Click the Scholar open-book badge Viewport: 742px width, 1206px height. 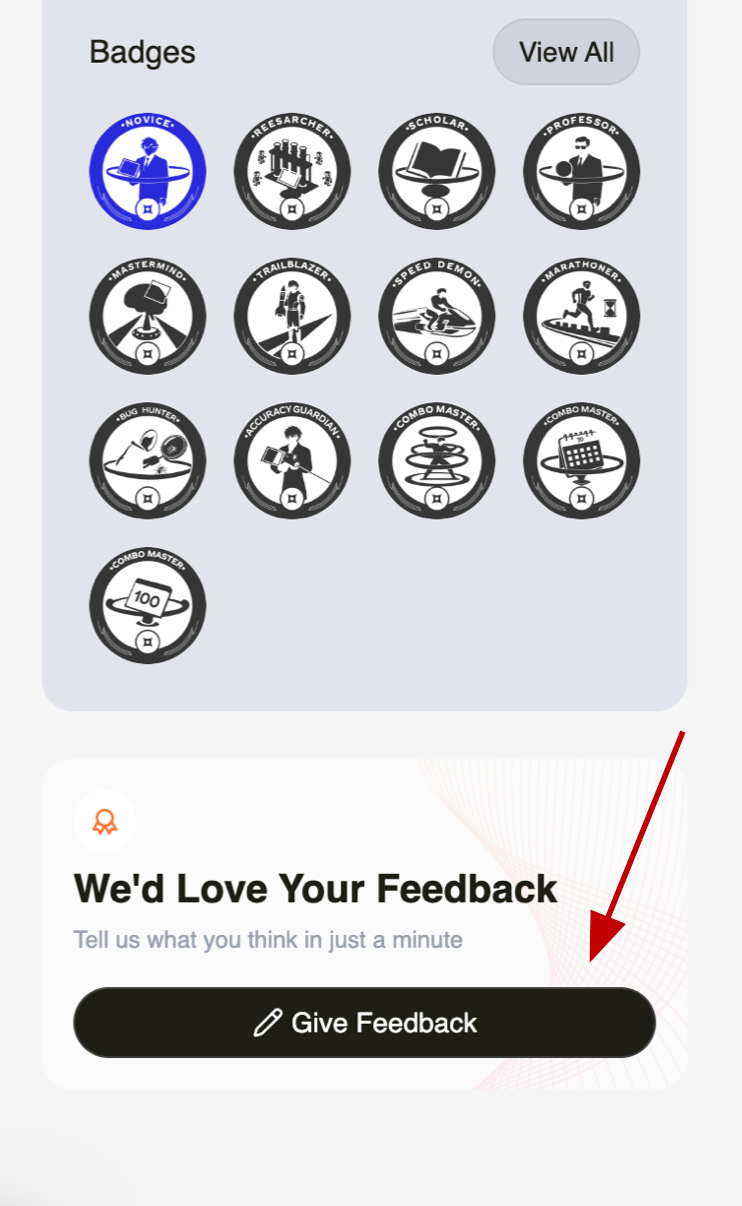437,171
